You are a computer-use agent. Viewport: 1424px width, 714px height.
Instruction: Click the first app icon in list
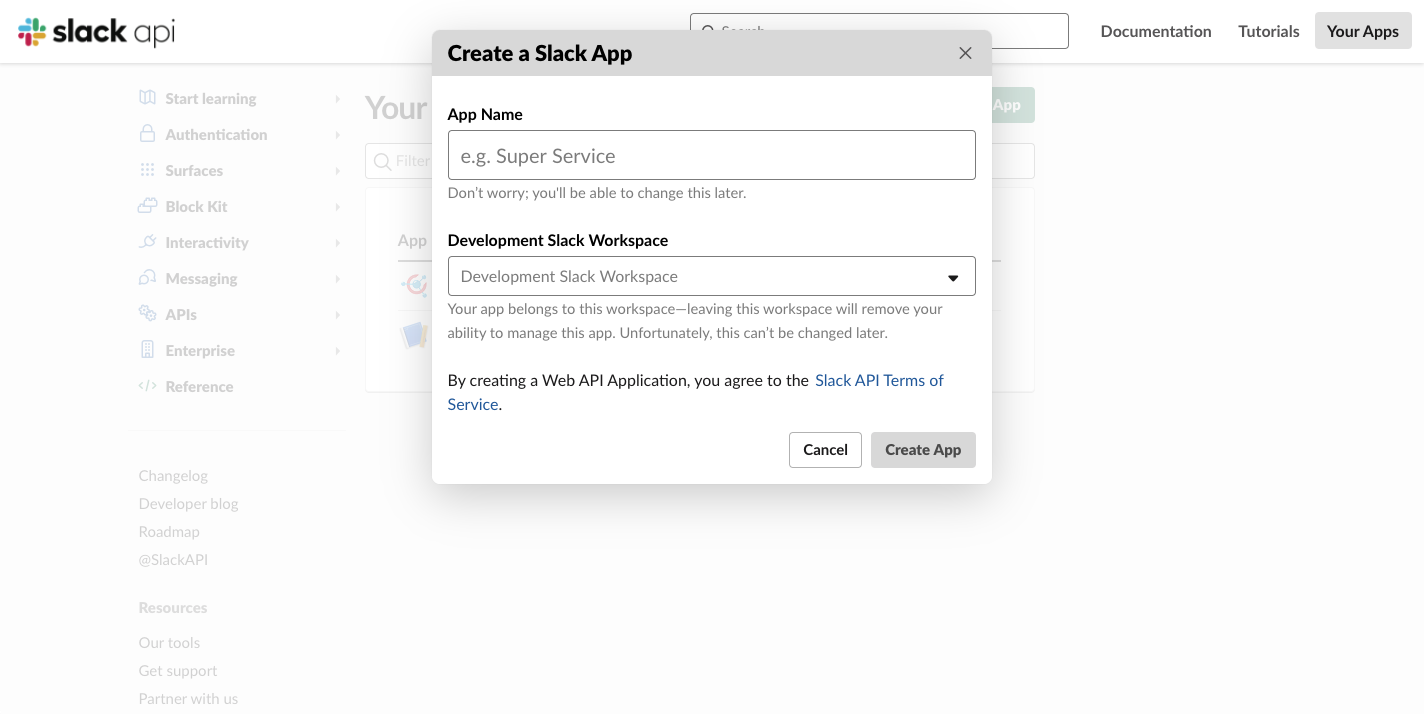(415, 285)
